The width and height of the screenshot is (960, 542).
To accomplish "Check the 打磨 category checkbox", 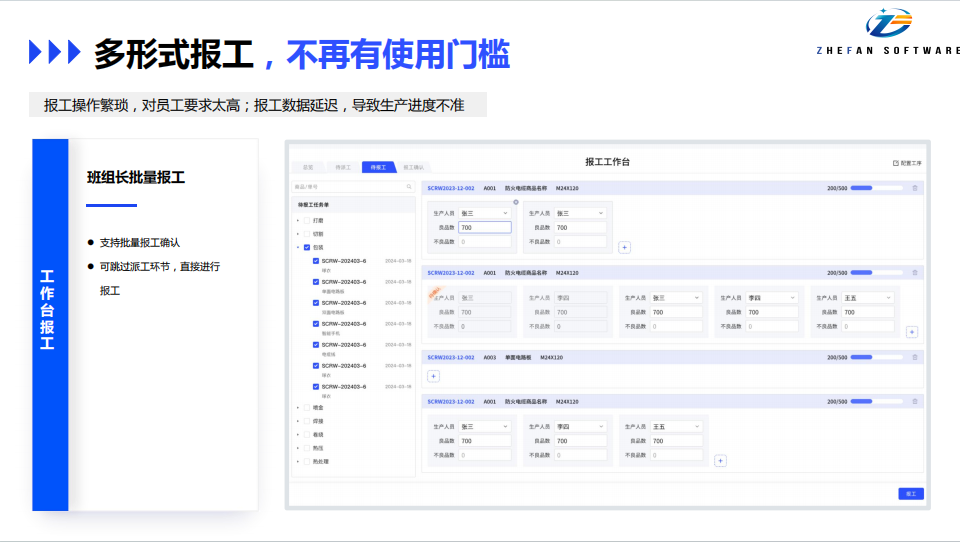I will (x=307, y=220).
